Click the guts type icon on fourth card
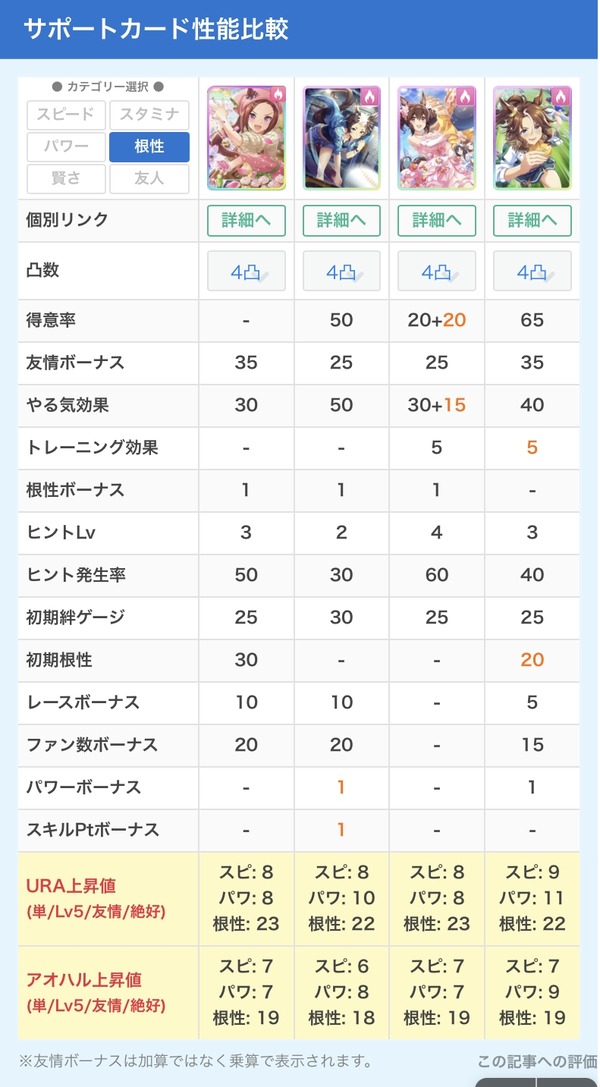 pyautogui.click(x=561, y=96)
